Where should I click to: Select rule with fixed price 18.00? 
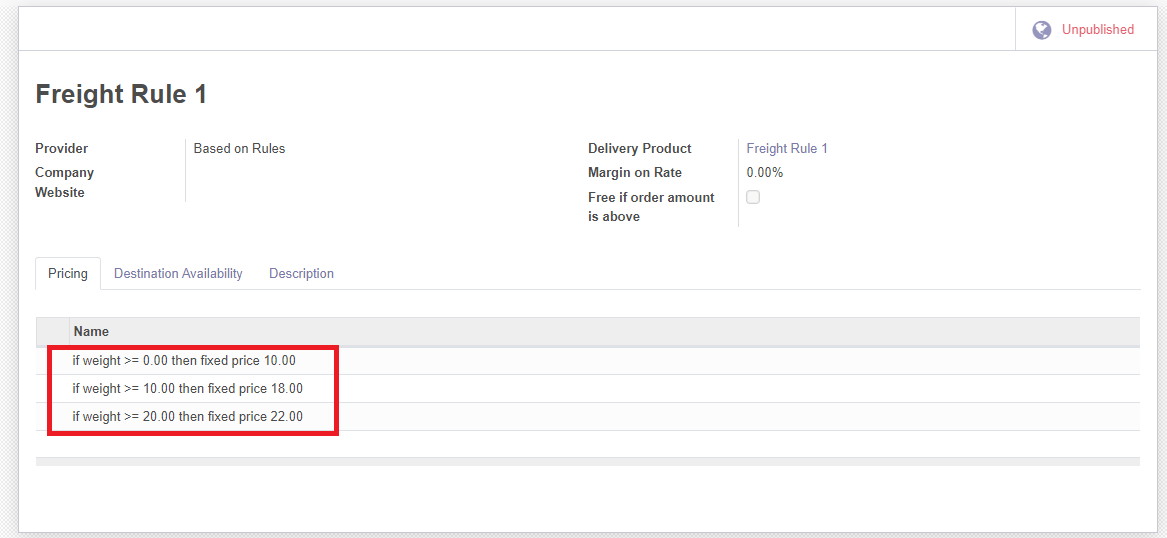[x=187, y=388]
